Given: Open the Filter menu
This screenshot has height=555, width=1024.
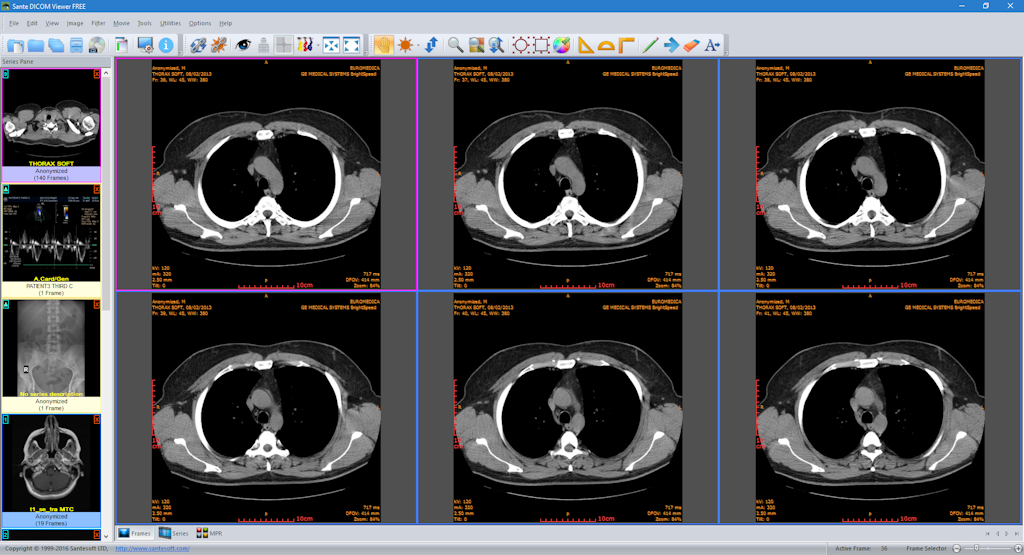Looking at the screenshot, I should (98, 22).
